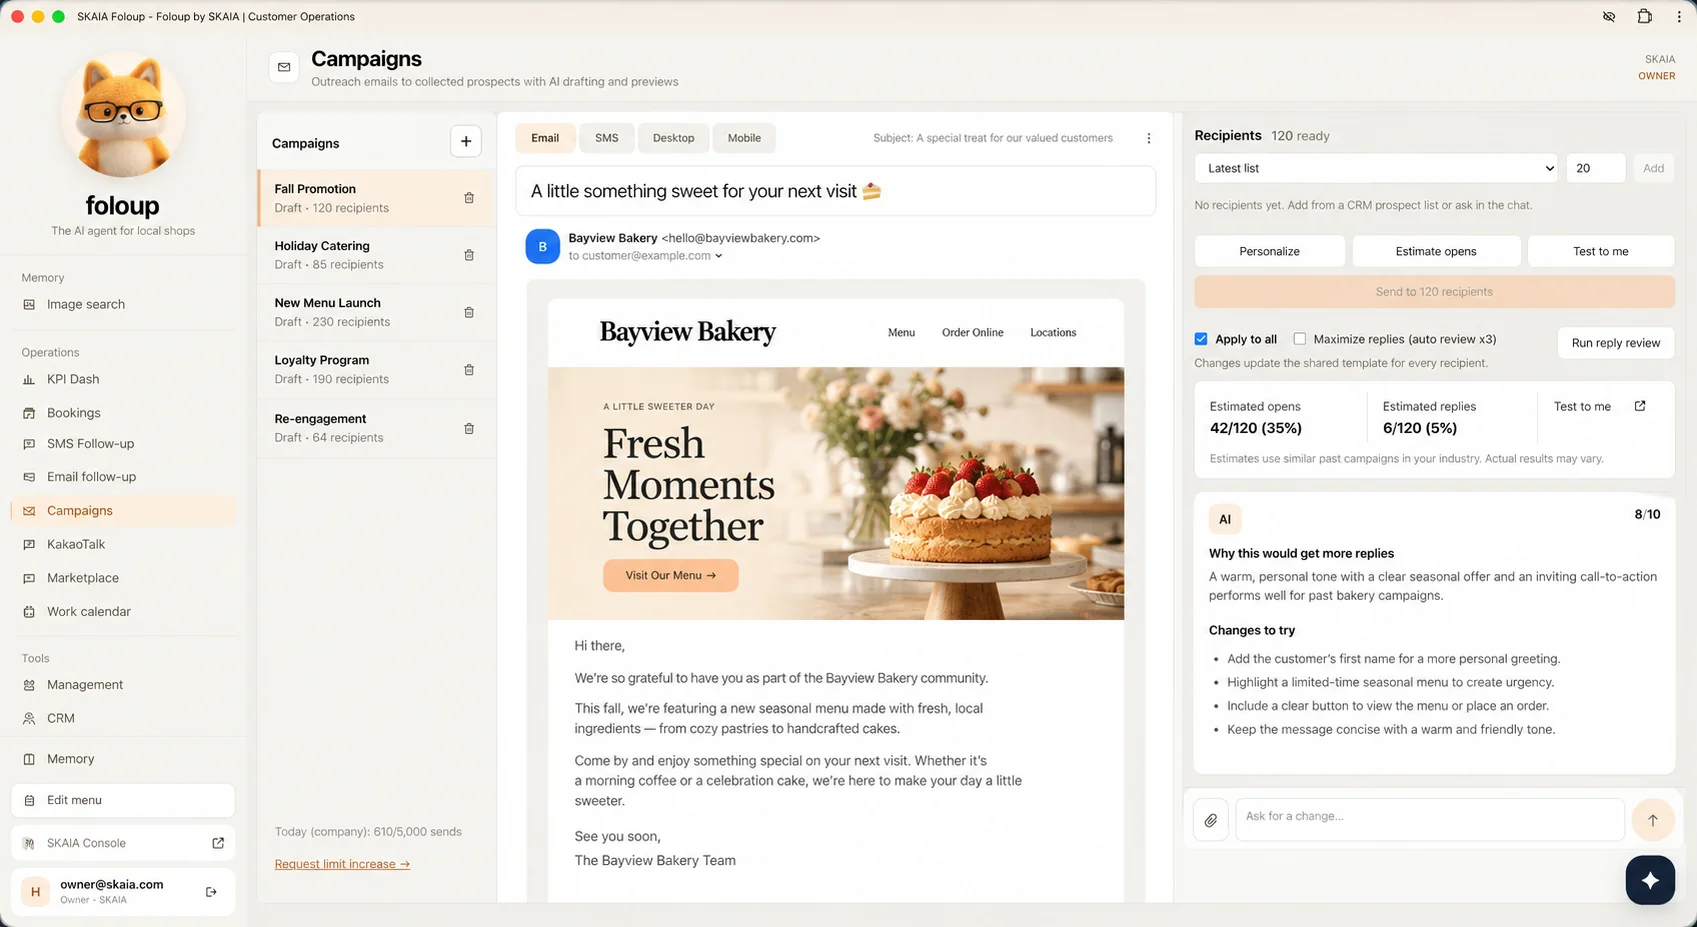Open the Test to me external link icon

point(1640,406)
